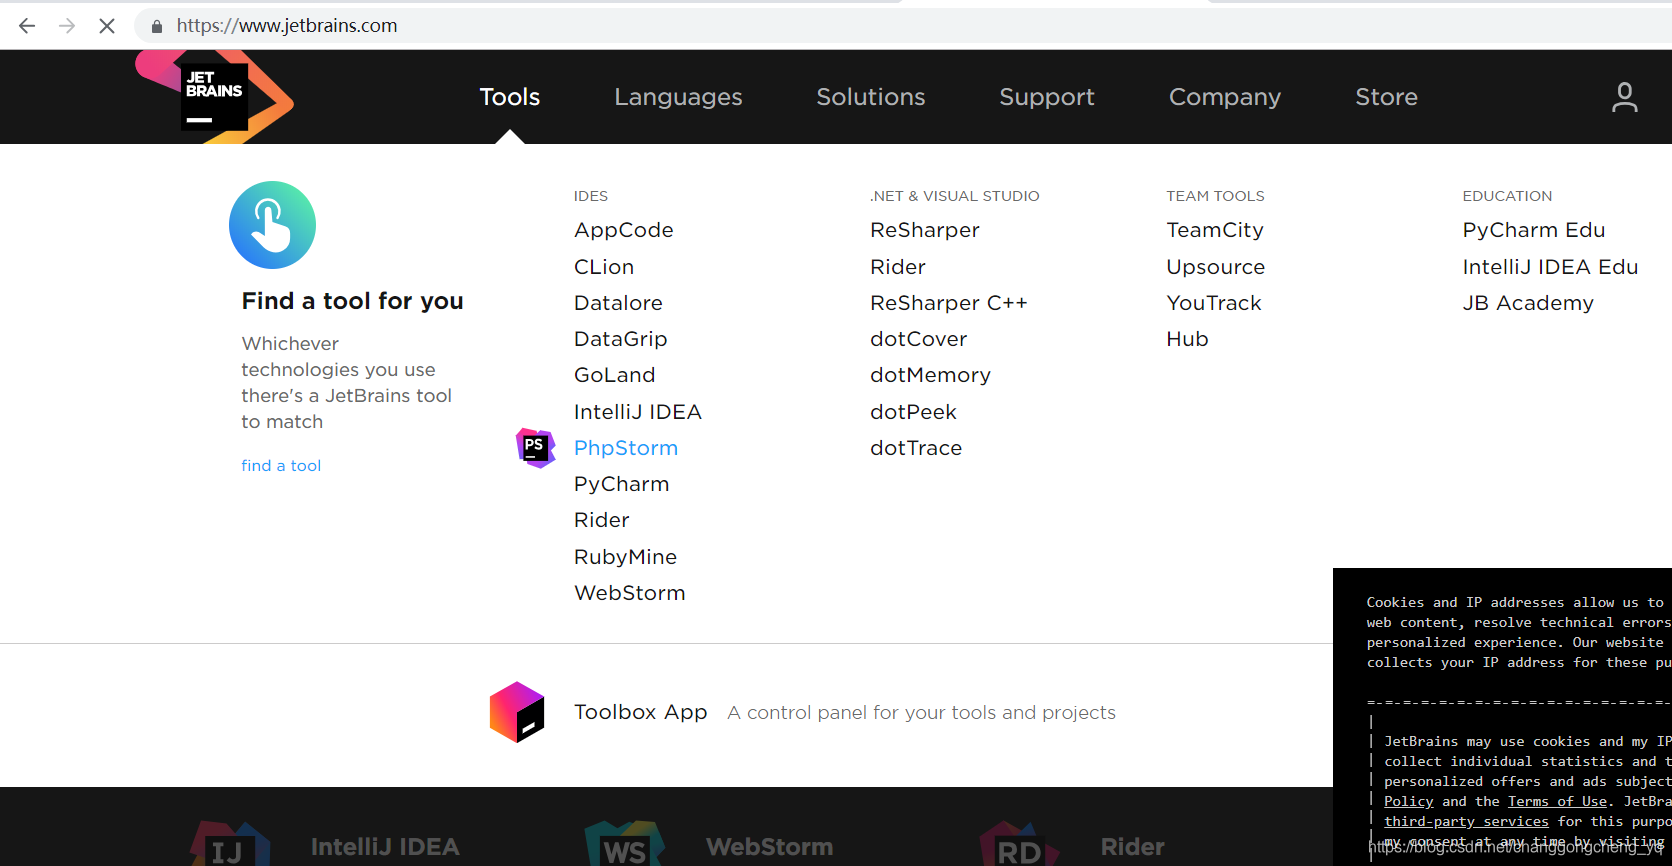The image size is (1672, 866).
Task: Open RubyMine from IDEs list
Action: tap(625, 557)
